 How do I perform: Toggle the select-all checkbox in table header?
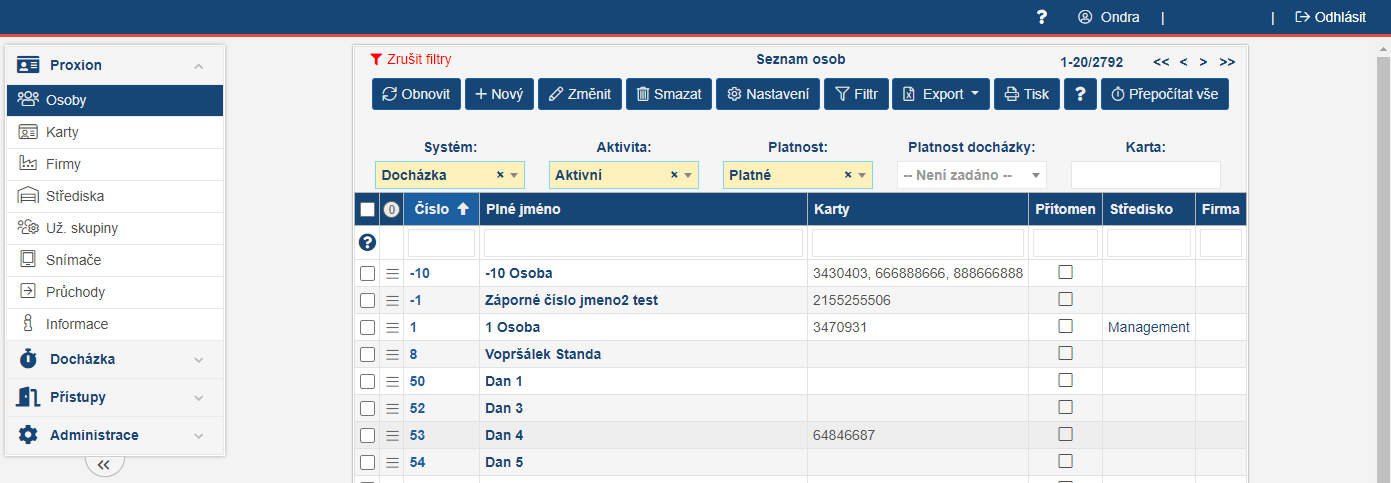click(367, 210)
